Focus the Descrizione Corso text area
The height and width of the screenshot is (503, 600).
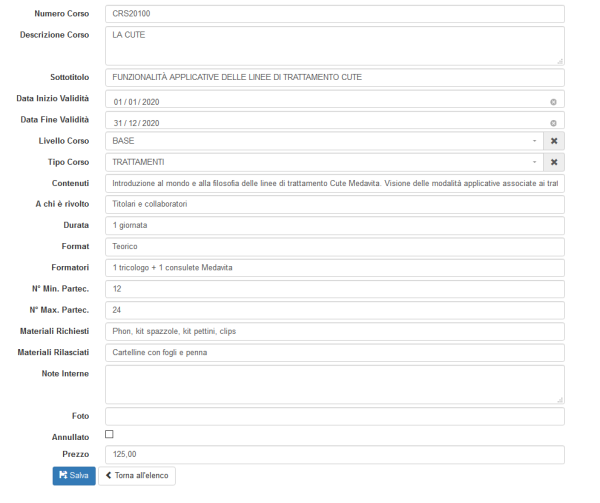coord(334,45)
